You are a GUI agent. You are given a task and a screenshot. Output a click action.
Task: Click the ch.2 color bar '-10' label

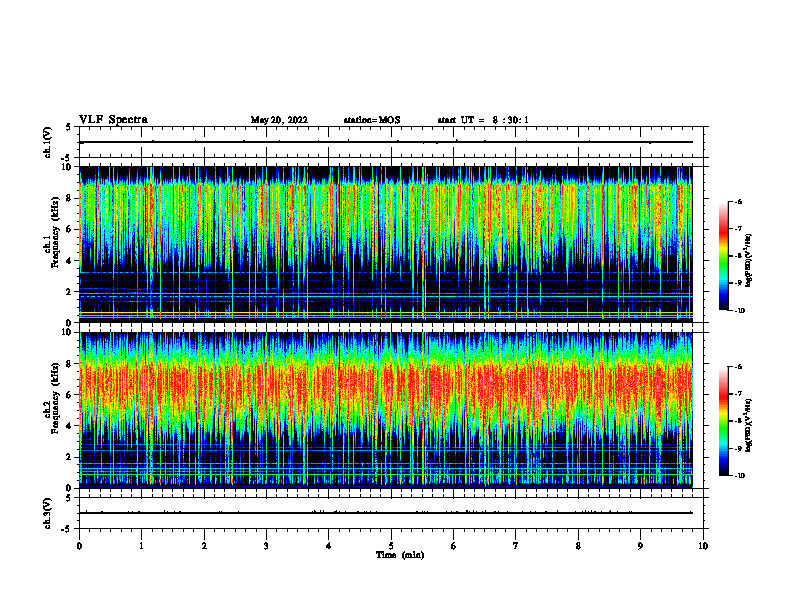pyautogui.click(x=740, y=476)
